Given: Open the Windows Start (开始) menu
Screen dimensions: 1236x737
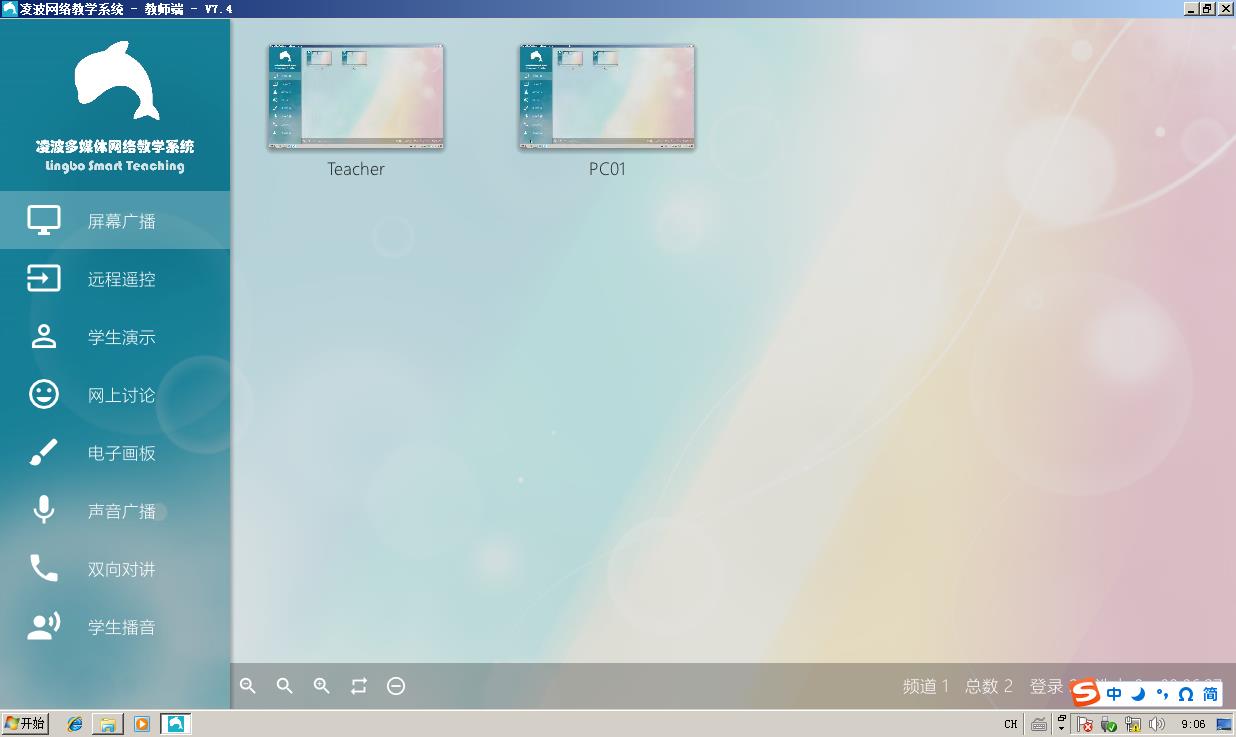Looking at the screenshot, I should click(x=26, y=724).
